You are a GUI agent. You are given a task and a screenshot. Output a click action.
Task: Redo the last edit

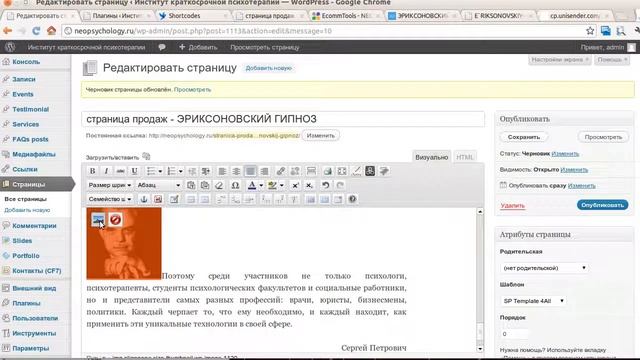(x=340, y=185)
